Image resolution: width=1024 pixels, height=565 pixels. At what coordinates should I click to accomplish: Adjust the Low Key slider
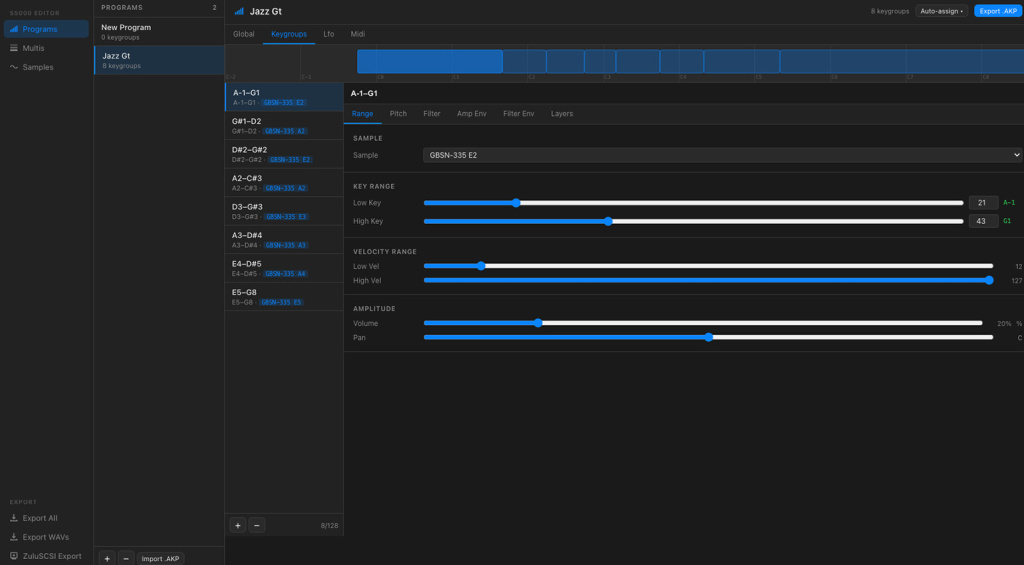tap(694, 202)
